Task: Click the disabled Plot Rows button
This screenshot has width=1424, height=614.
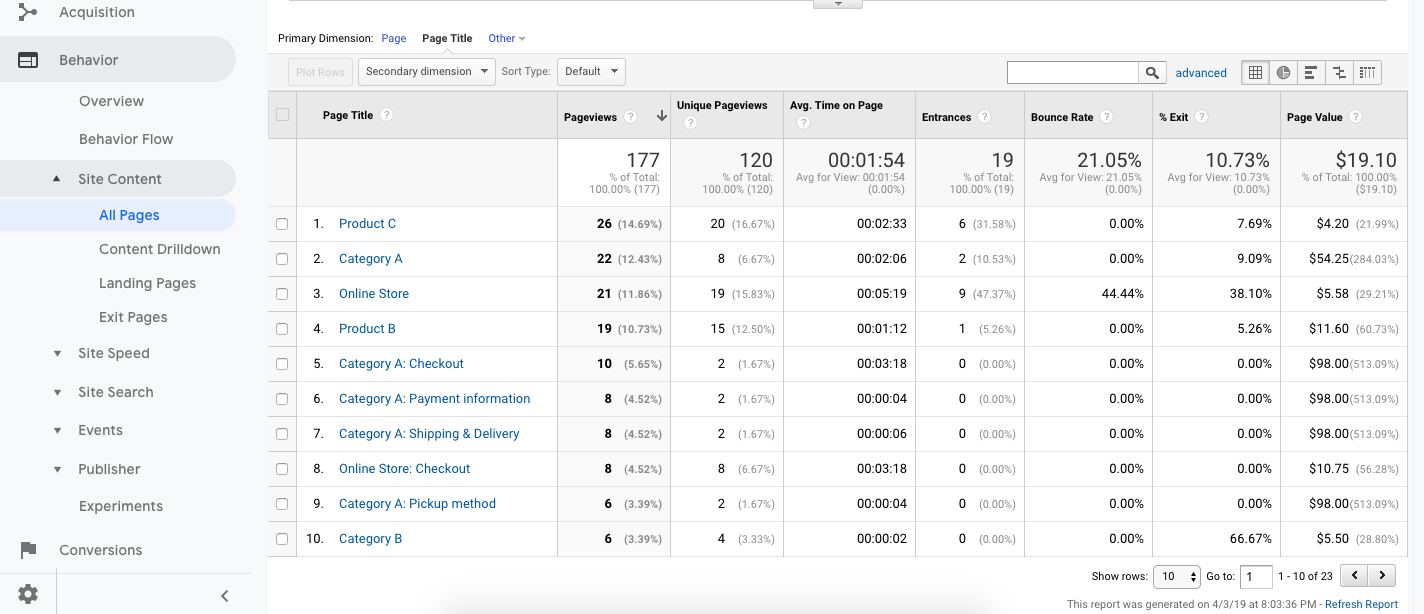Action: [x=321, y=72]
